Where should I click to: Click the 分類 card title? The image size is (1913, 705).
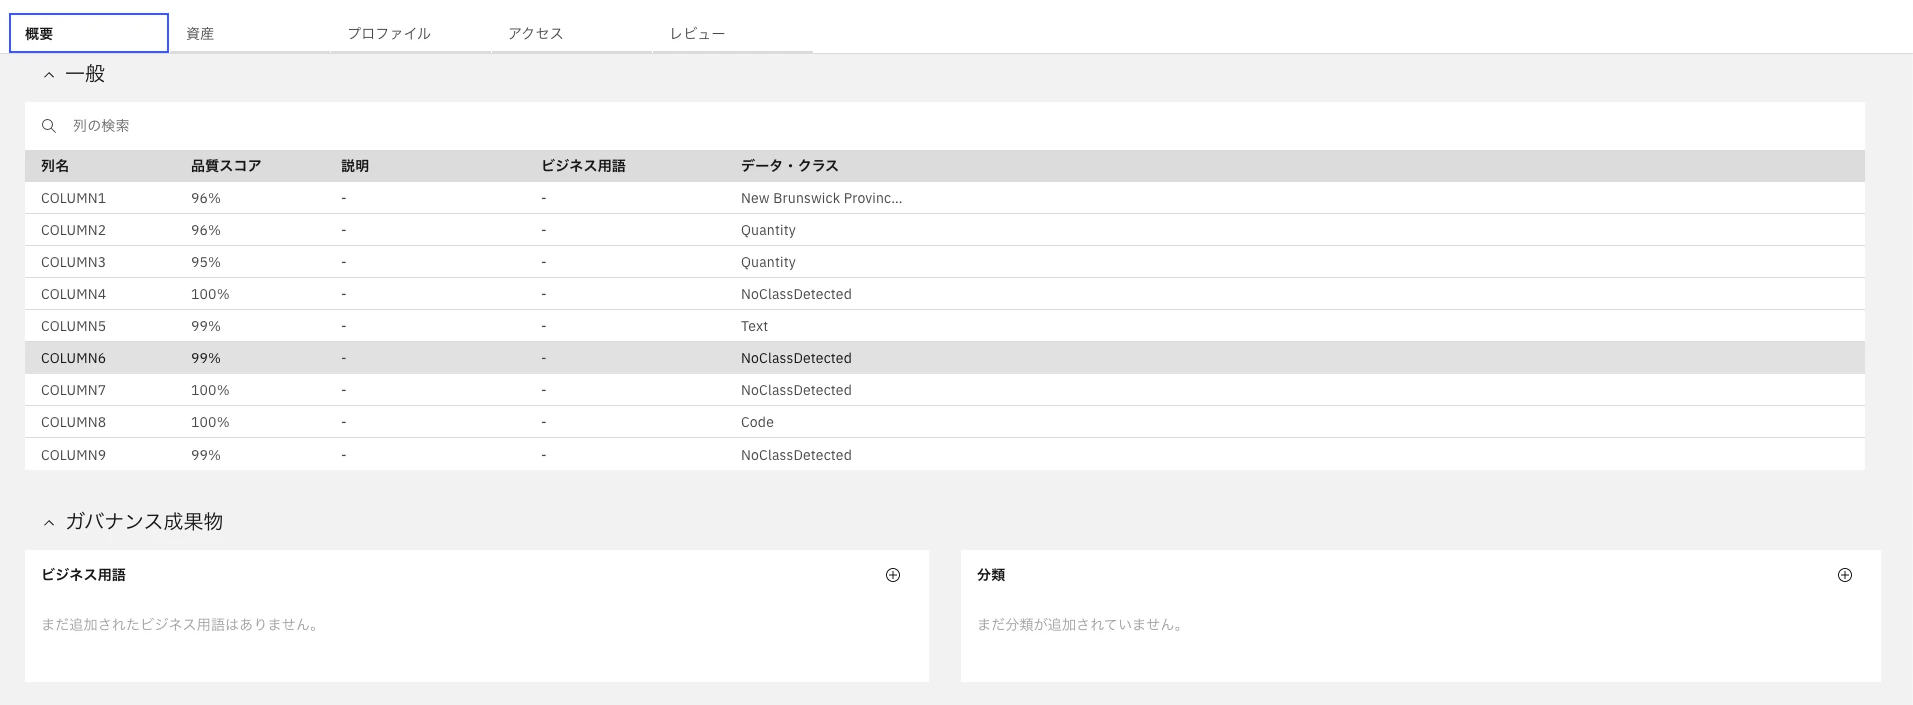[x=991, y=575]
